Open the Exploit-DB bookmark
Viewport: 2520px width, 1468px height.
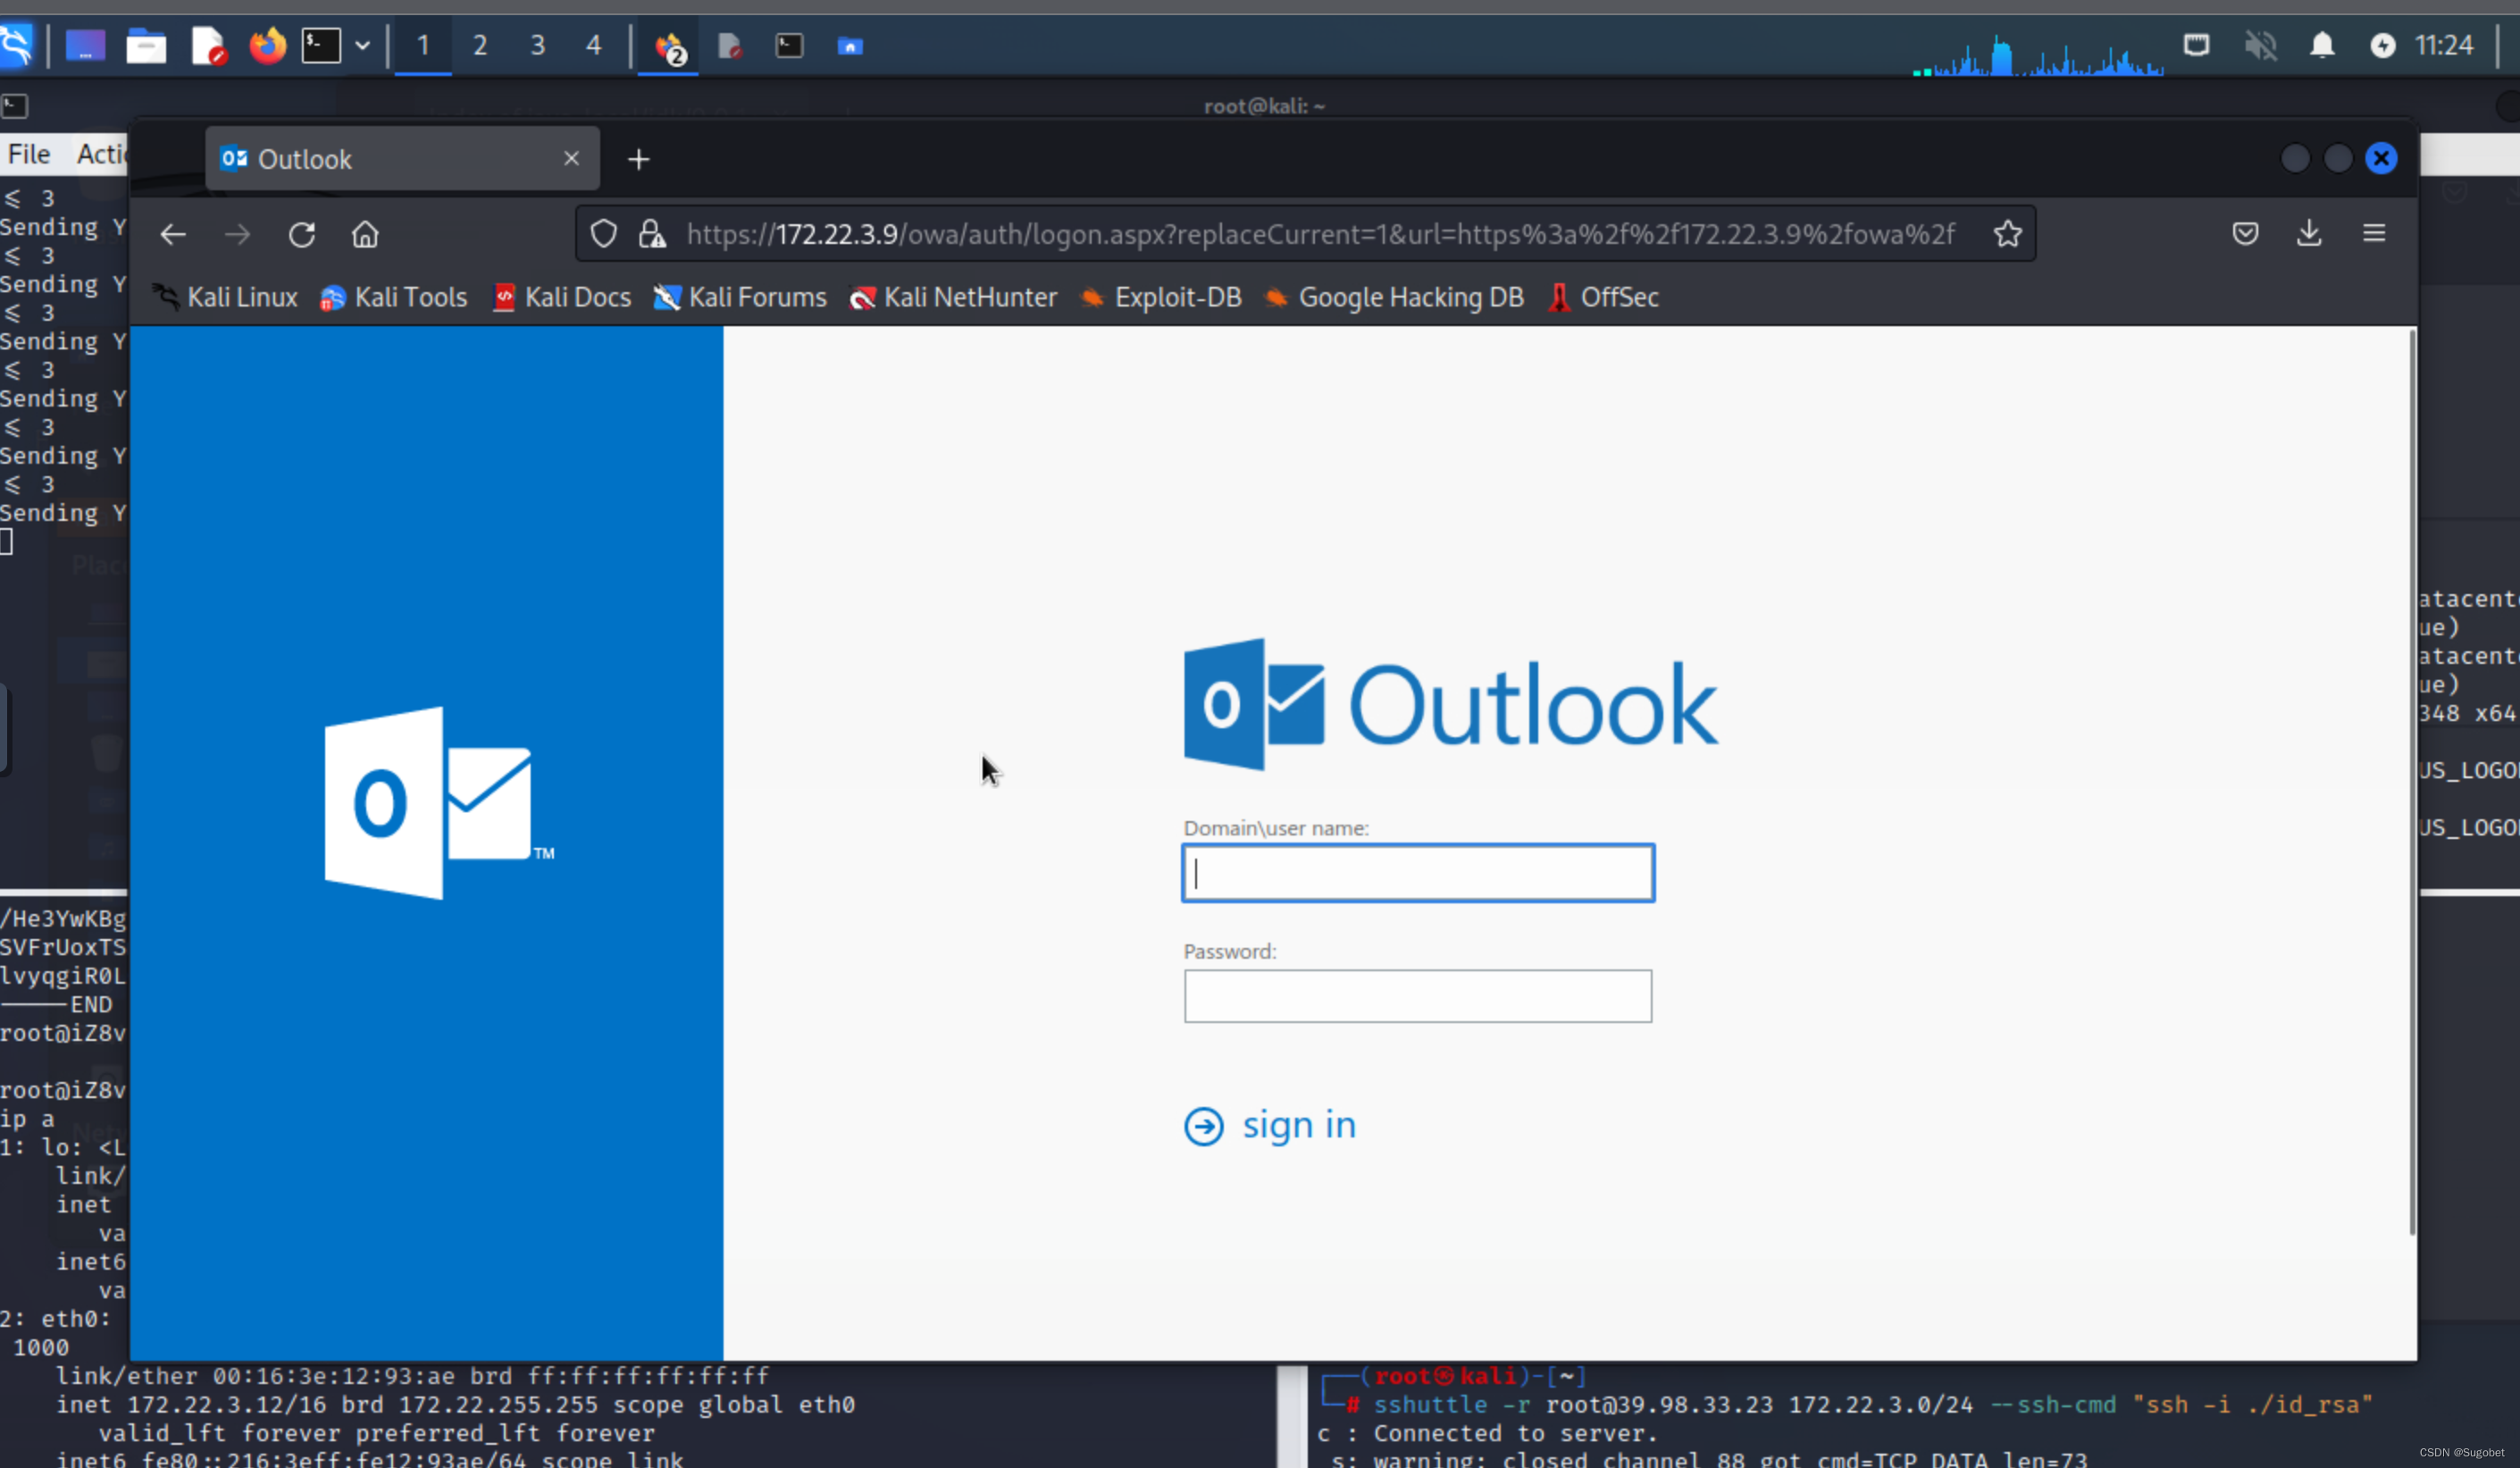pyautogui.click(x=1162, y=297)
